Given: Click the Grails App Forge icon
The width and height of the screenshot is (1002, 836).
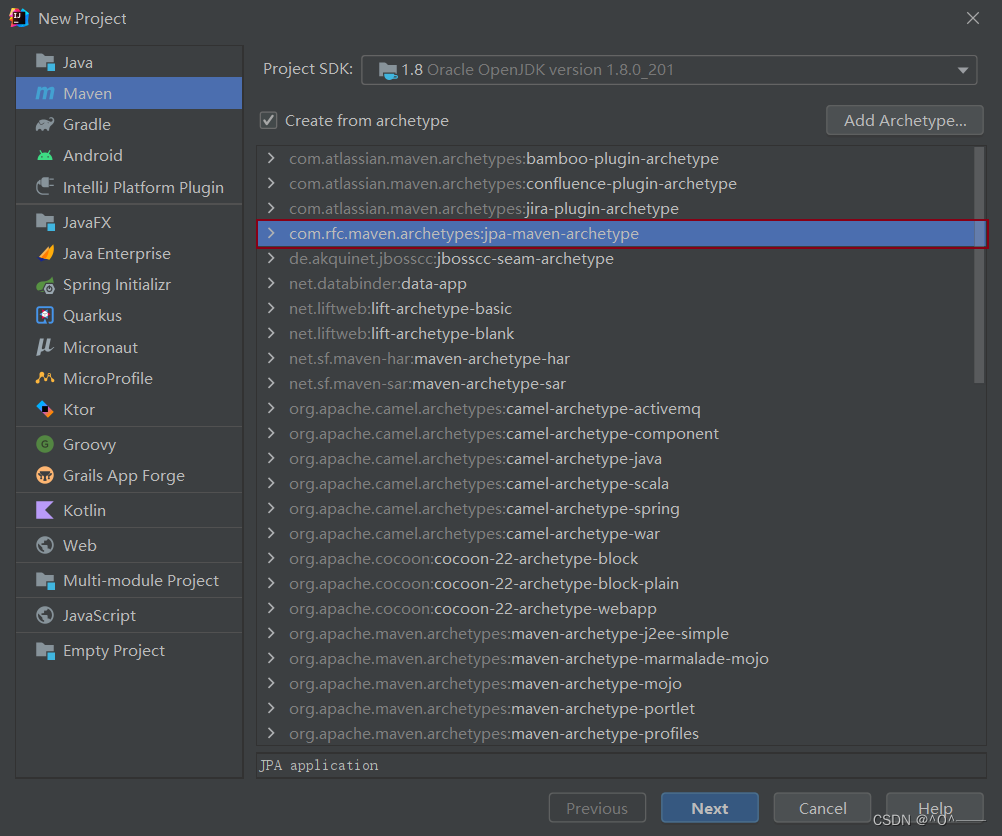Looking at the screenshot, I should click(x=45, y=476).
